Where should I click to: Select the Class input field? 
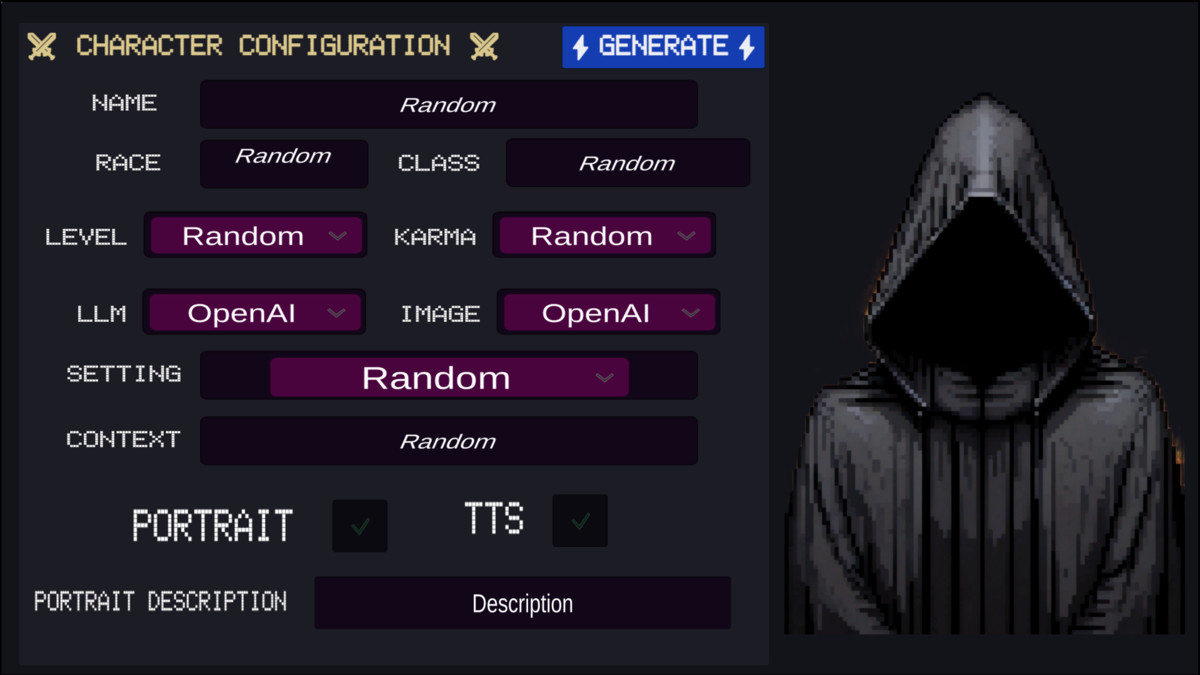[x=627, y=163]
